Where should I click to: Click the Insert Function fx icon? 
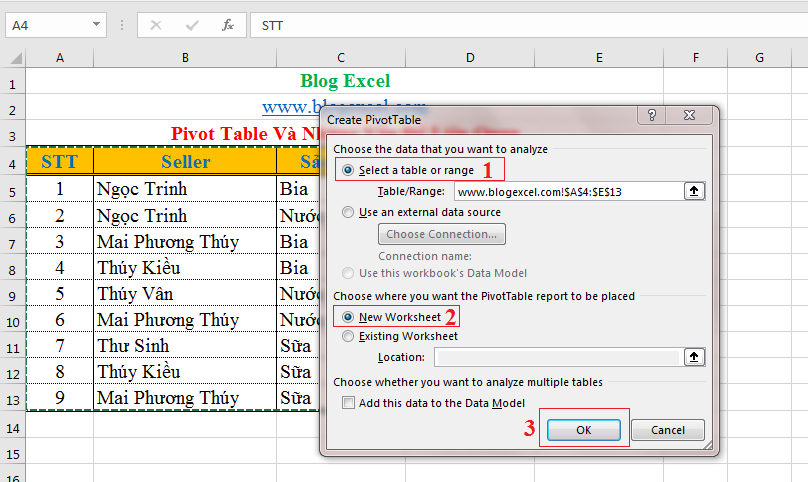click(x=228, y=25)
